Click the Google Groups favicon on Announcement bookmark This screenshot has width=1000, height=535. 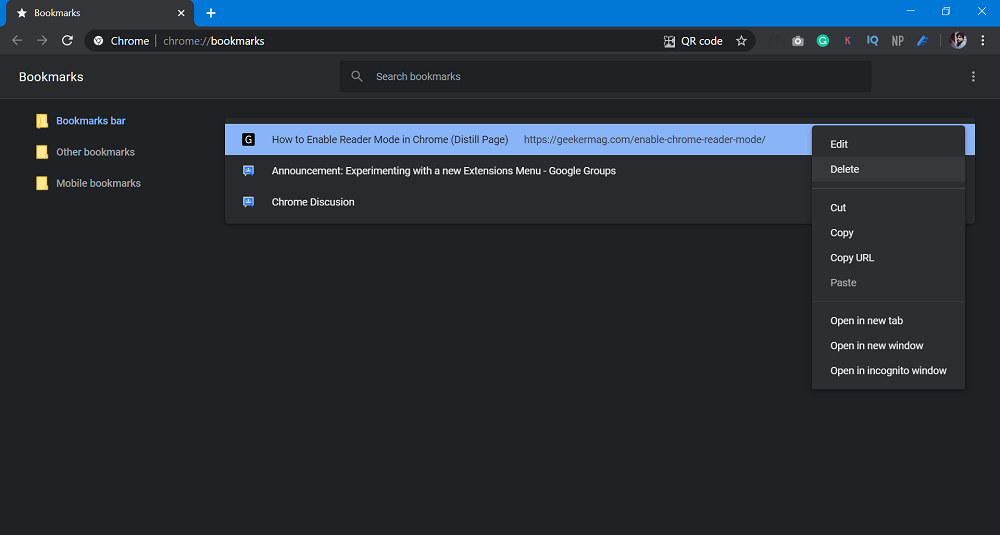click(249, 170)
